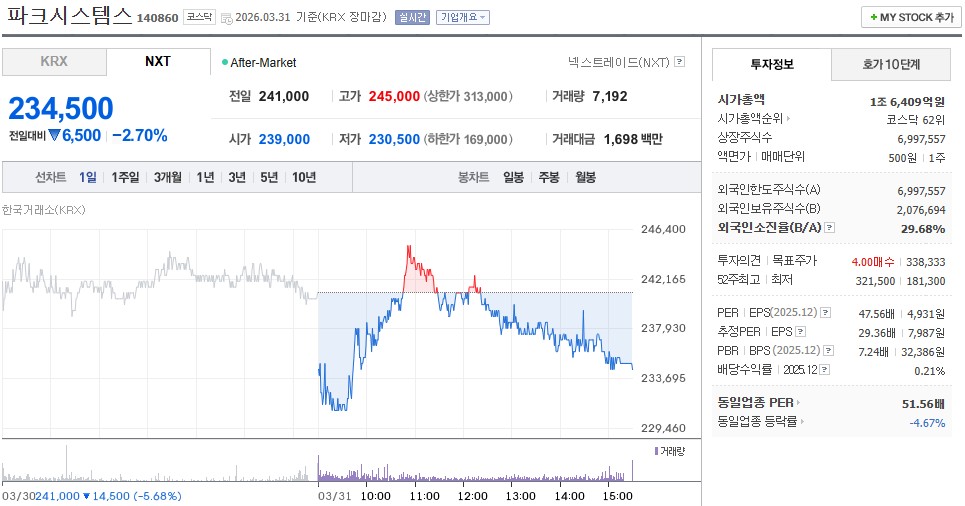Click the help icon next to 추정PER EPS

(799, 332)
